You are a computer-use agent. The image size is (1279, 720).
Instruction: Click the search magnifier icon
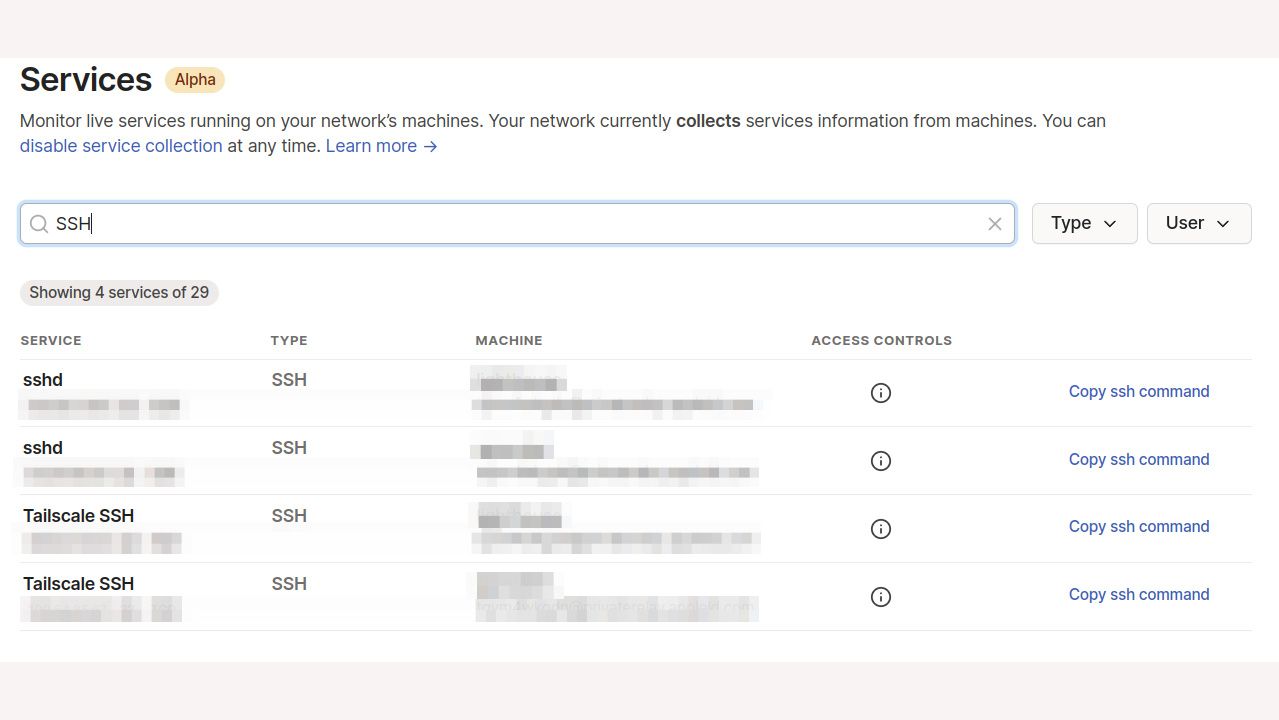click(x=39, y=224)
